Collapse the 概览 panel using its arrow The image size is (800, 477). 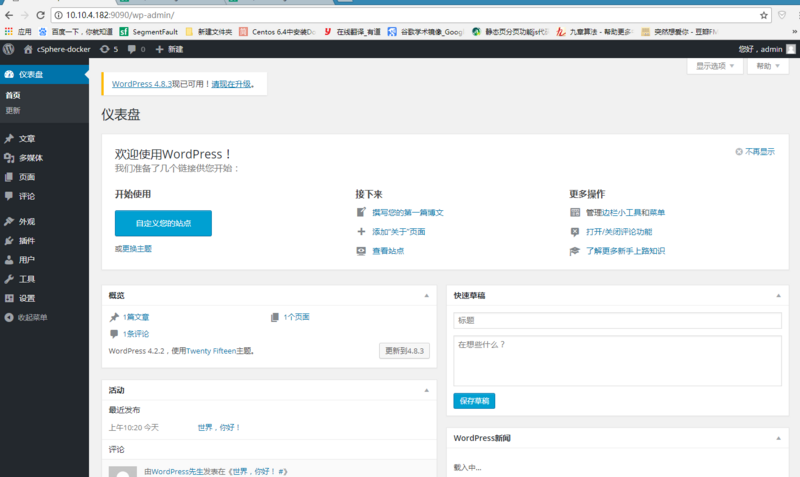point(427,296)
